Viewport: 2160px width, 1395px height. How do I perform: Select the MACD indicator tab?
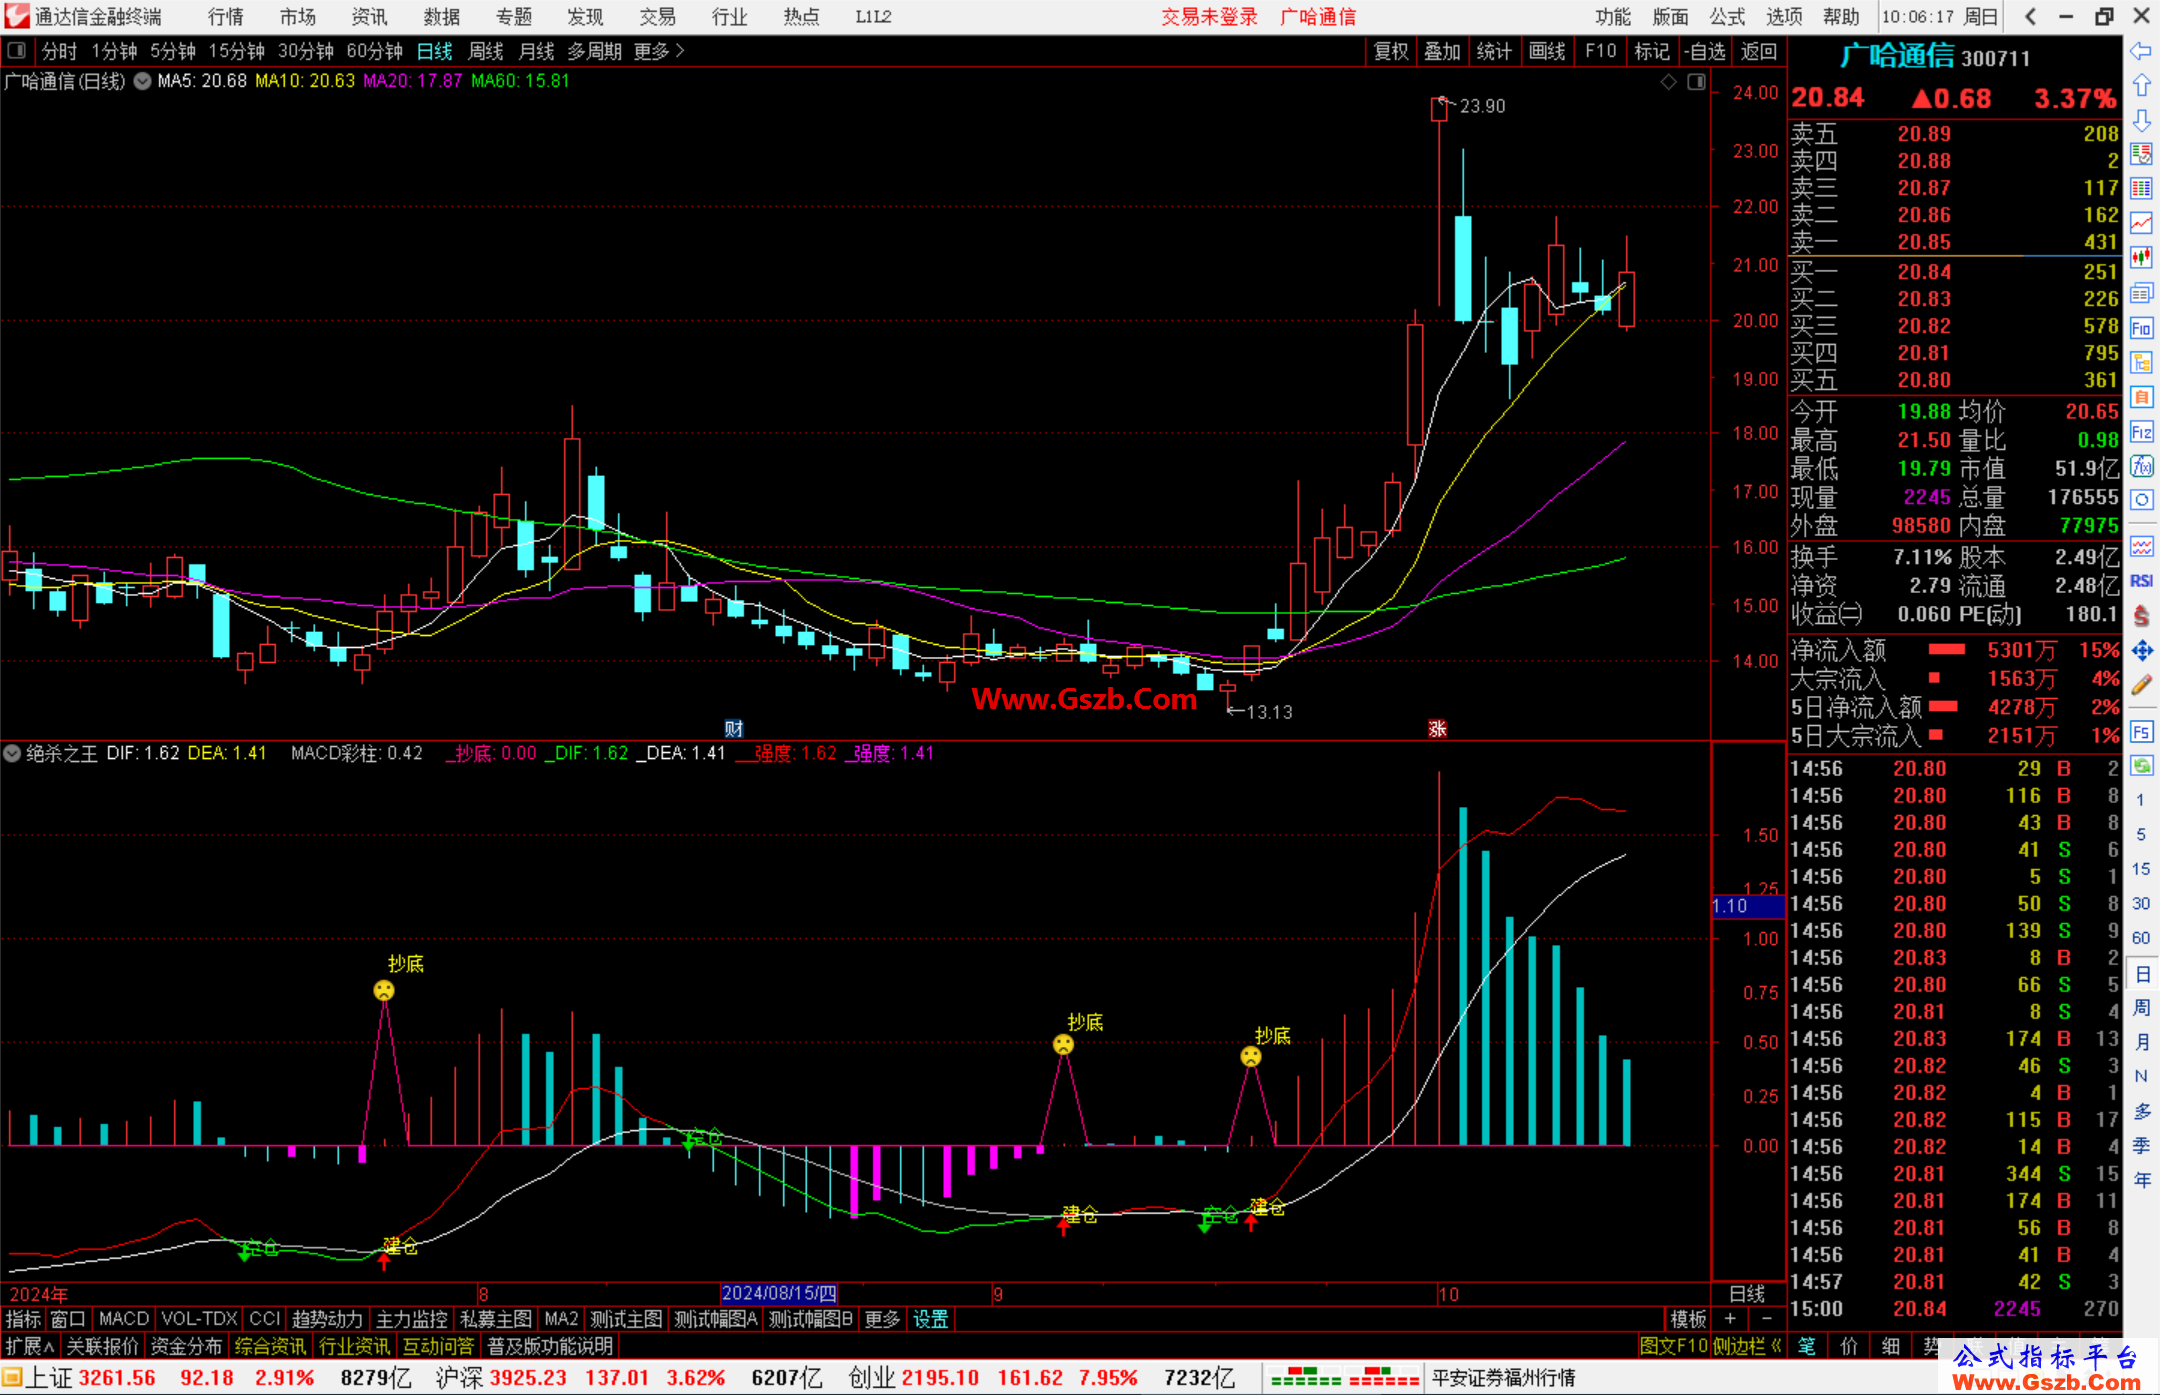[x=124, y=1319]
